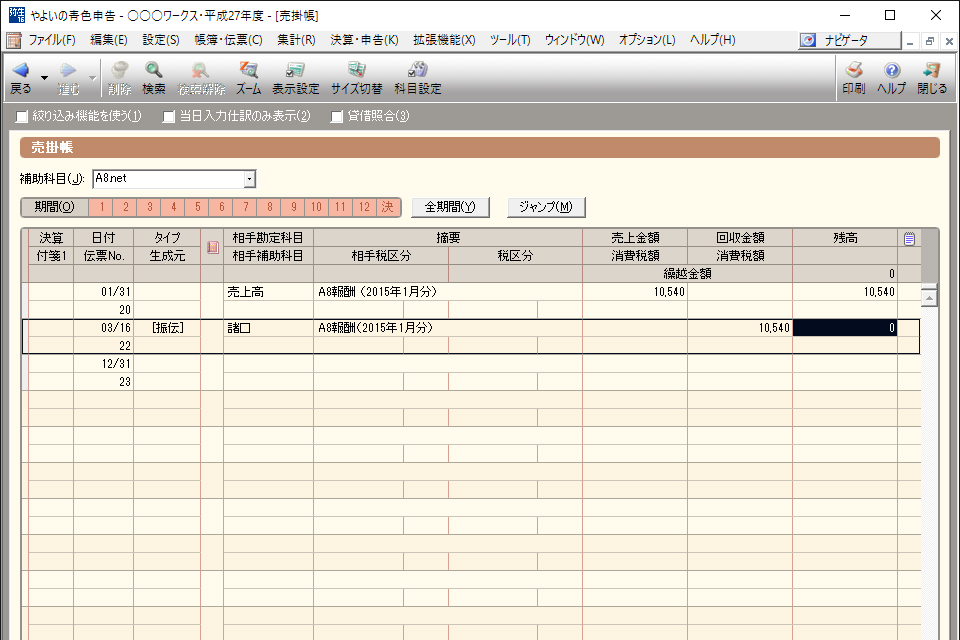Click the 進む (Forward) toolbar icon
Screen dimensions: 960x640
click(x=69, y=78)
